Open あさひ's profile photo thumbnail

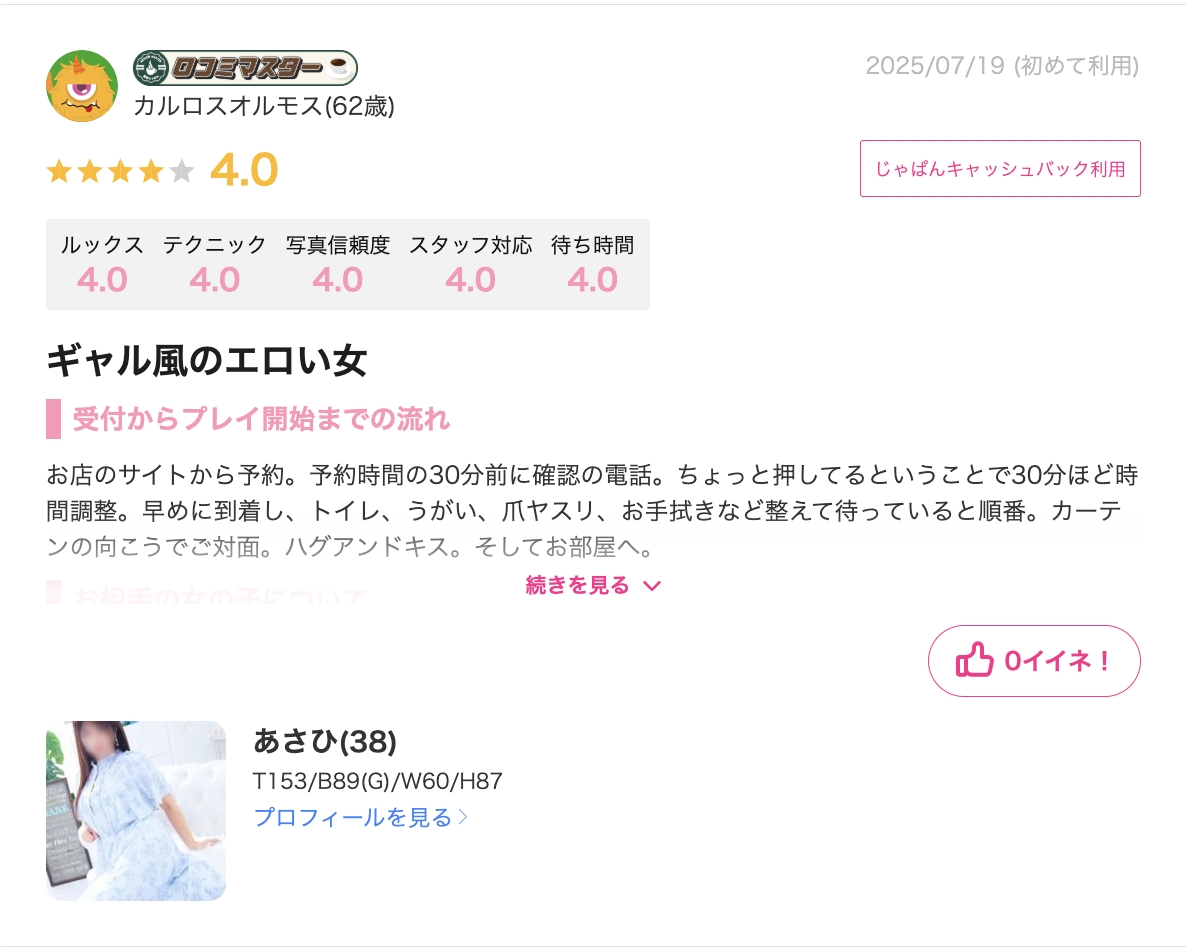click(136, 811)
